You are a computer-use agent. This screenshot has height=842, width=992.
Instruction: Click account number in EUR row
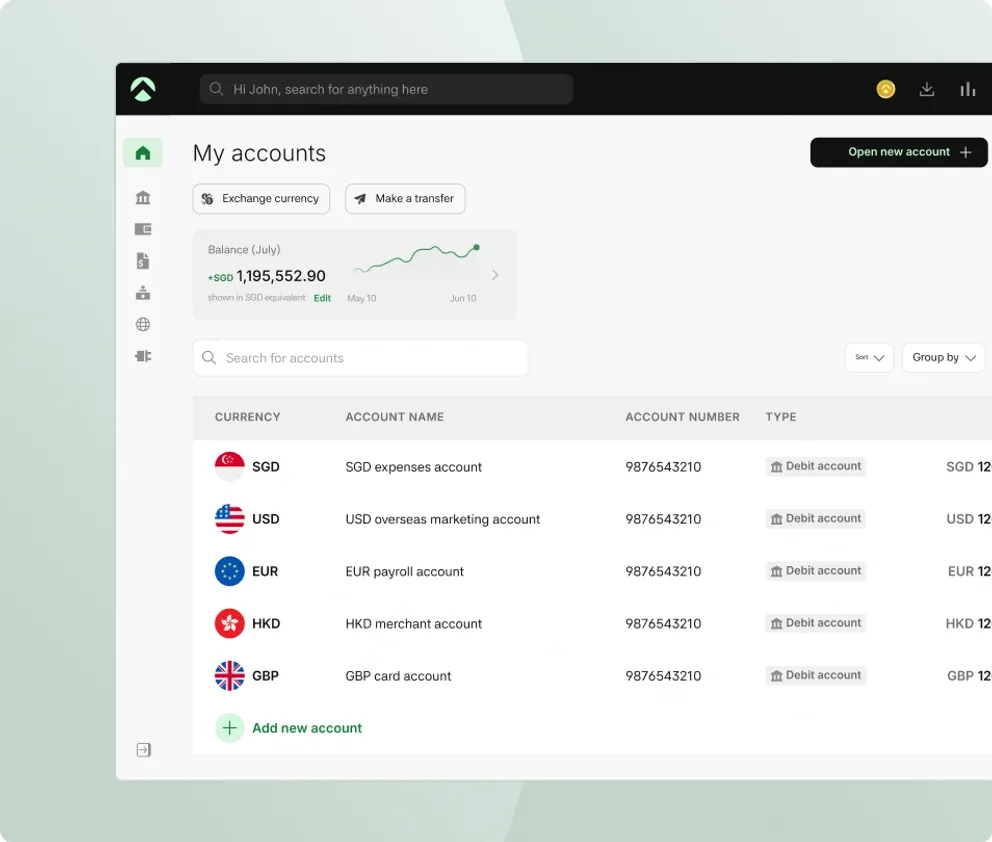[663, 571]
